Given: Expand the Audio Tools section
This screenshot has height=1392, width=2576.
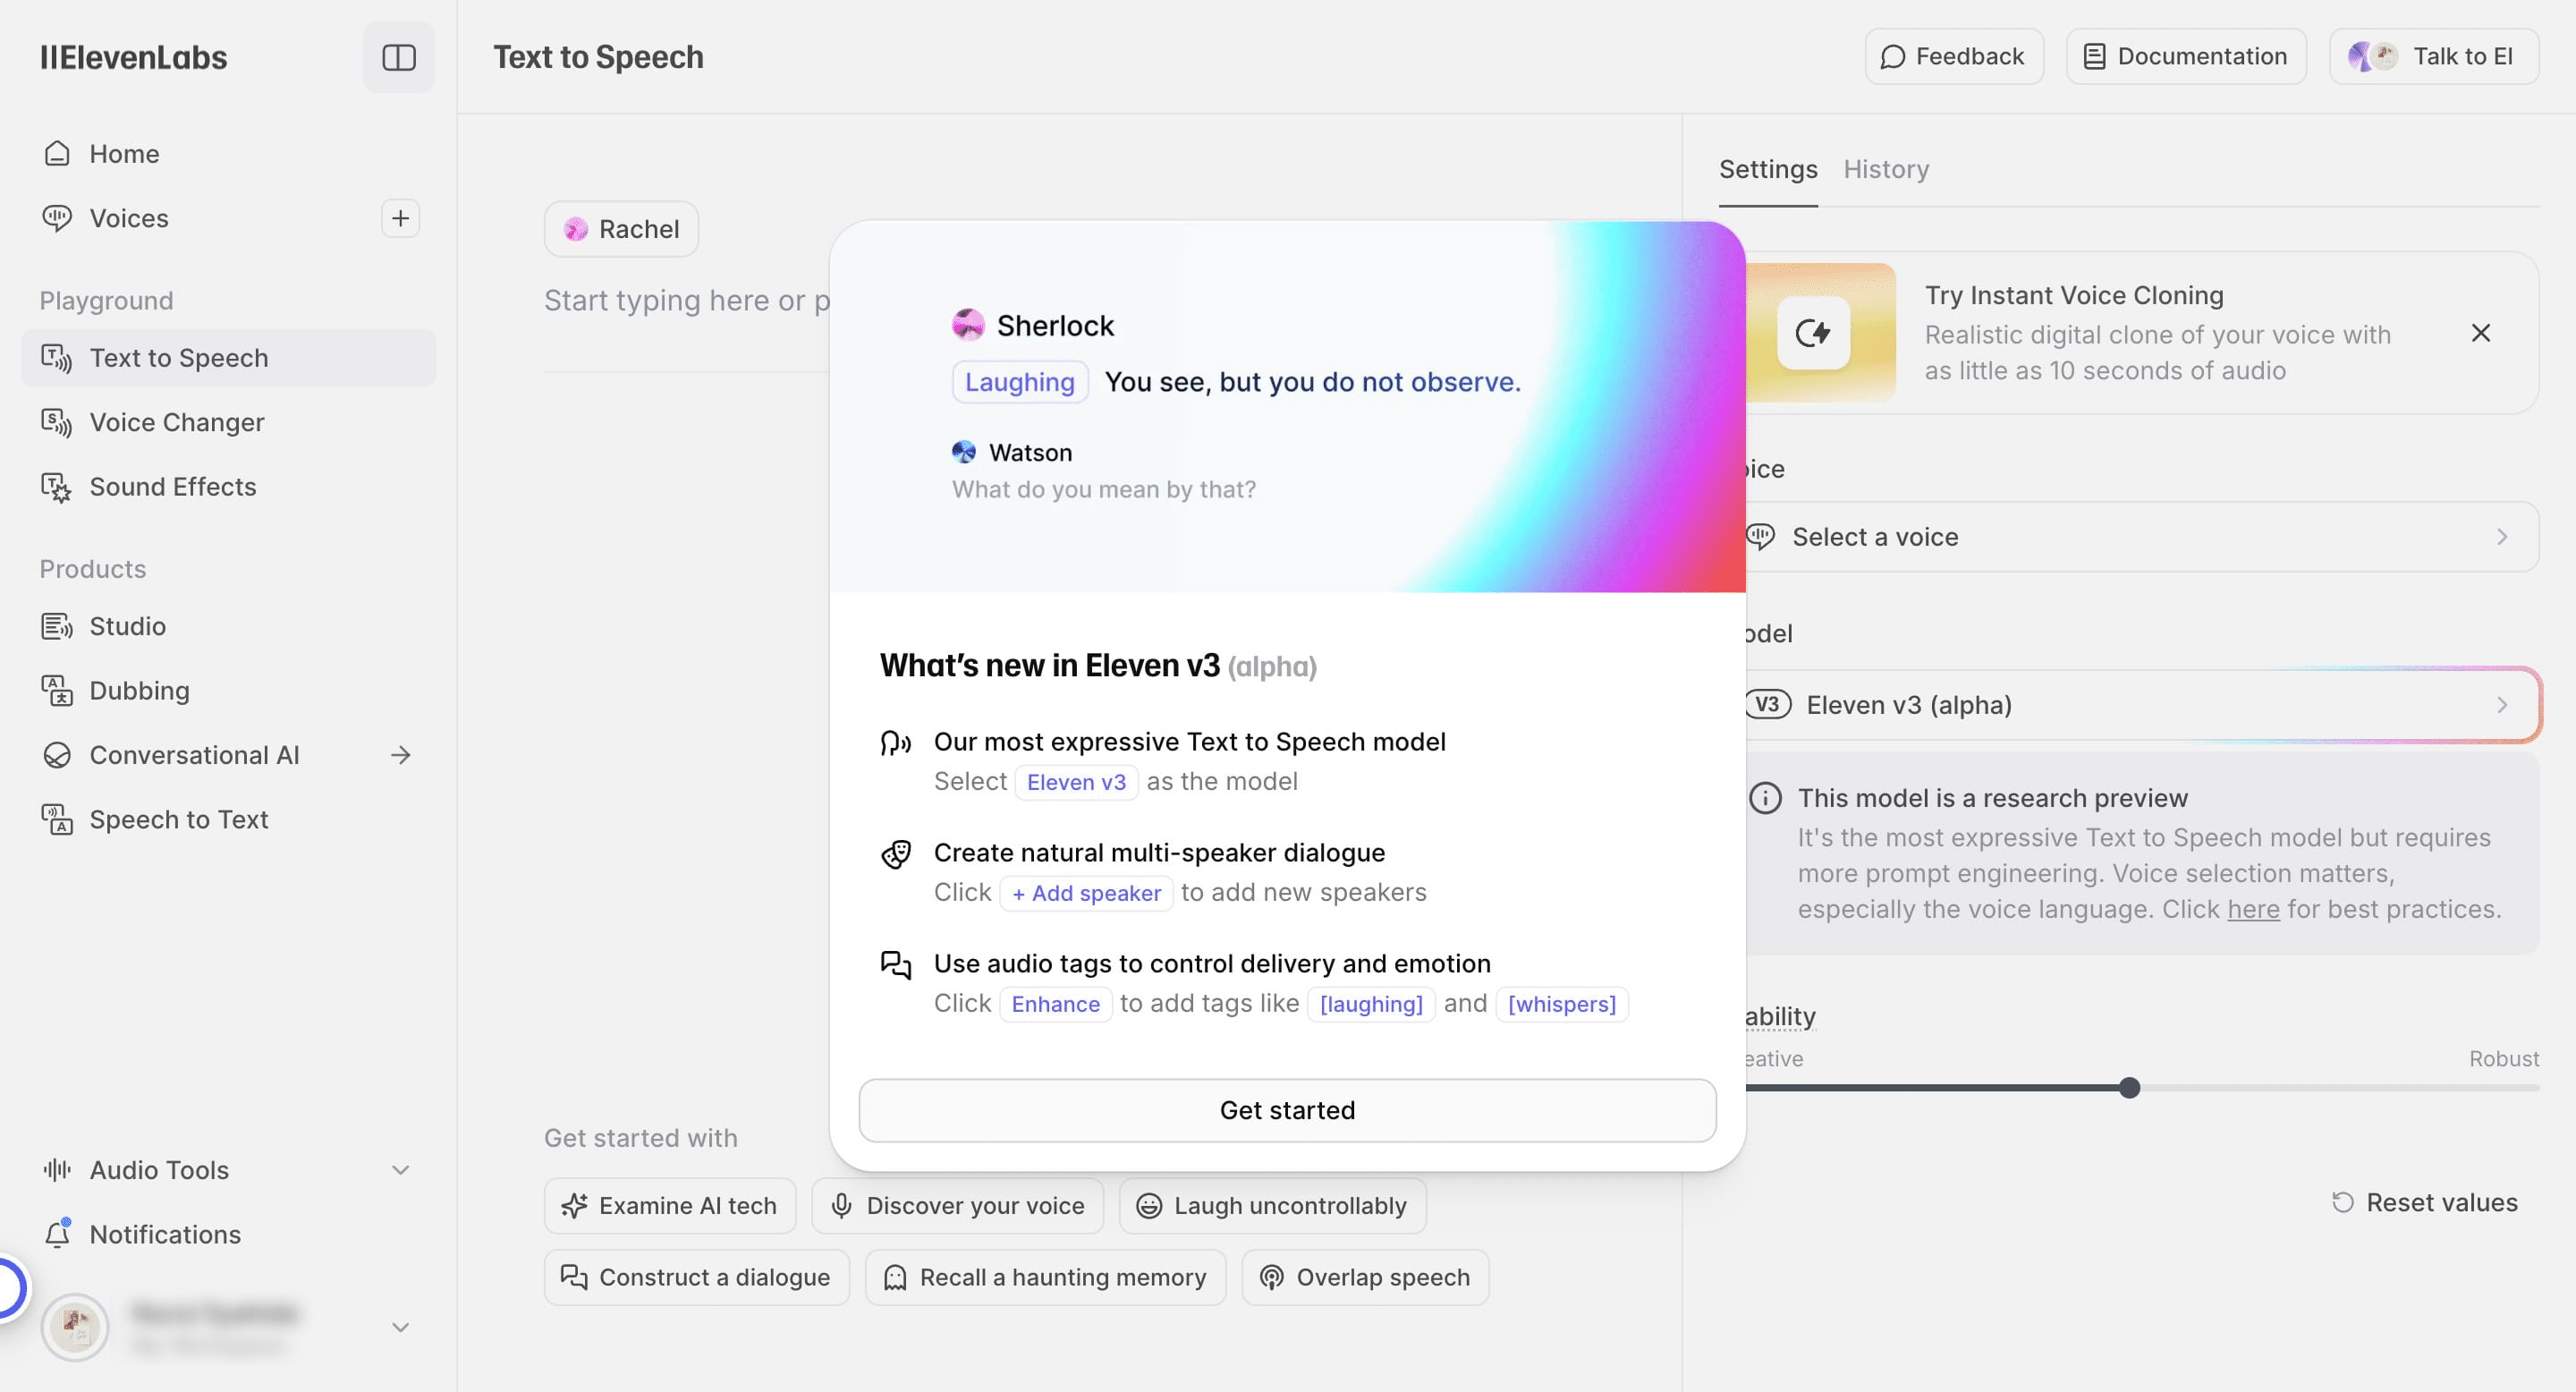Looking at the screenshot, I should (400, 1170).
